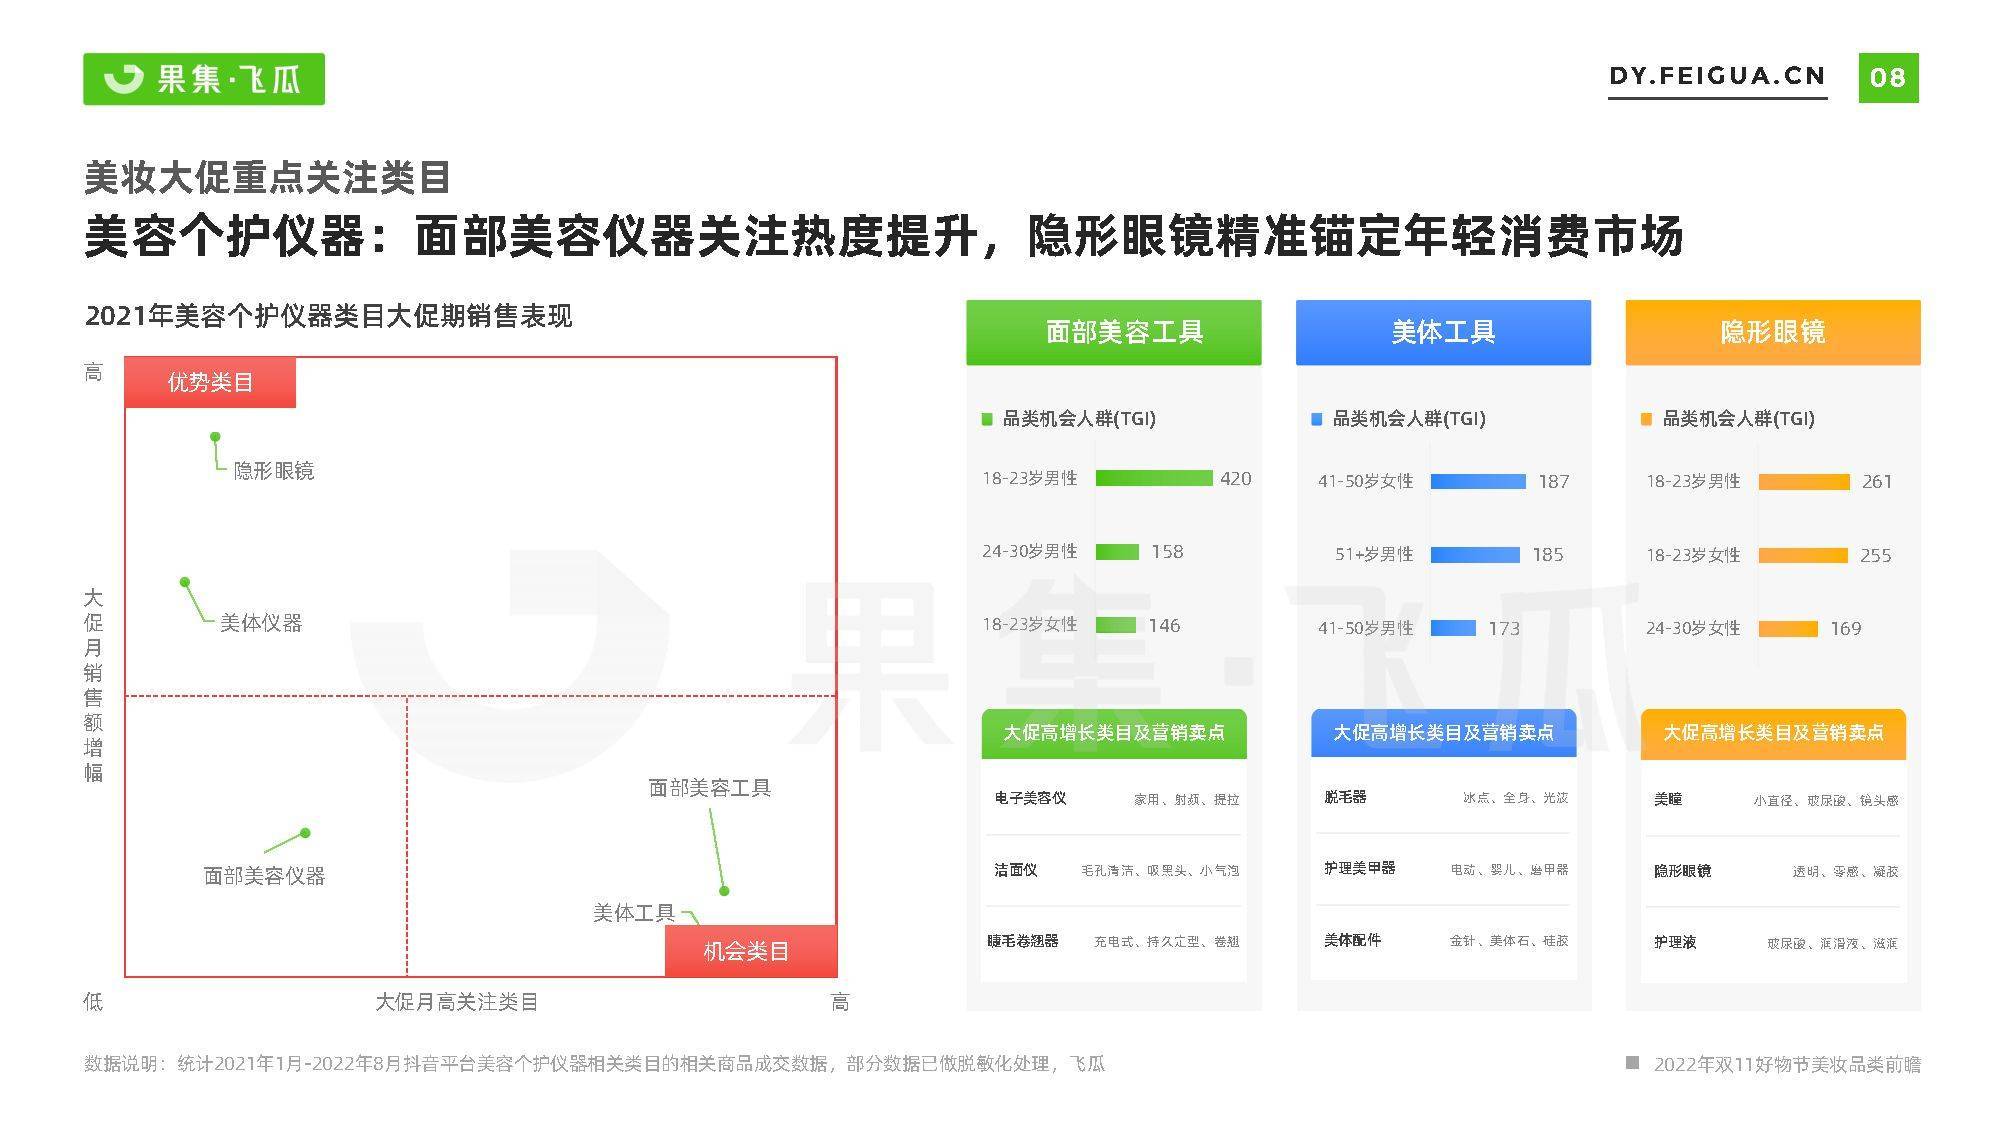Viewport: 2000px width, 1125px height.
Task: Select the 护理液 row
Action: [x=1773, y=942]
